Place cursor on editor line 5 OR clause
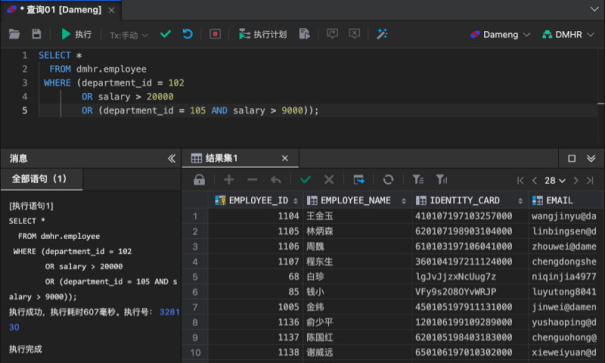Image resolution: width=605 pixels, height=363 pixels. tap(200, 111)
